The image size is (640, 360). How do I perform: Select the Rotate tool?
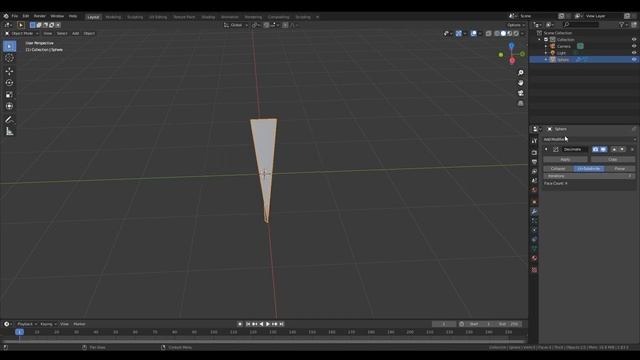click(9, 83)
